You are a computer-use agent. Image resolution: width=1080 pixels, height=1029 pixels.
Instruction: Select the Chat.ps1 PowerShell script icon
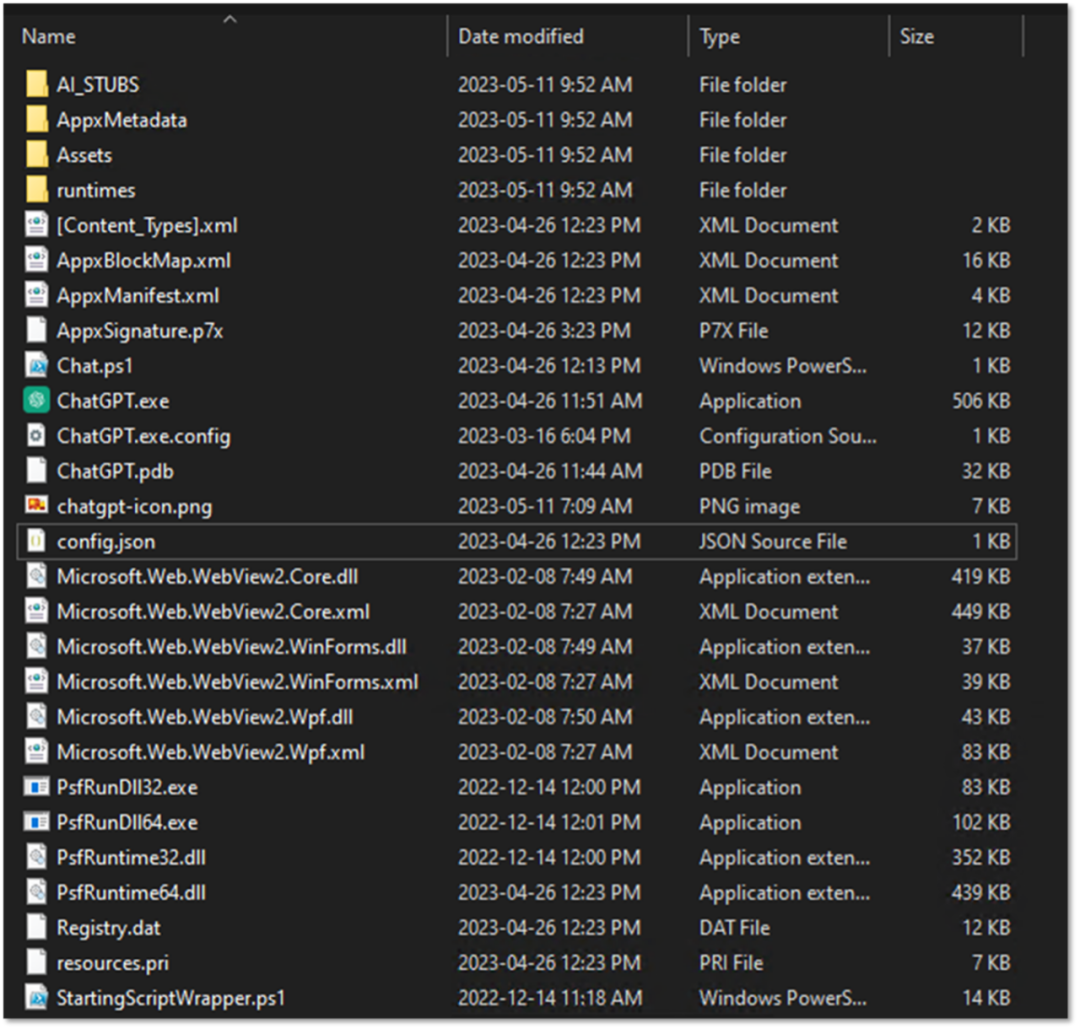[x=37, y=365]
